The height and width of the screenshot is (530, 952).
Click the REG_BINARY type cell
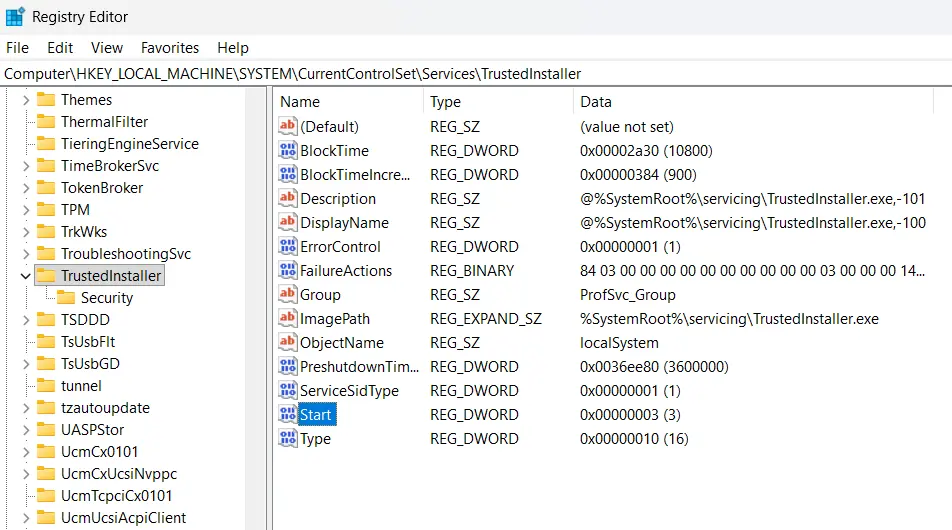pyautogui.click(x=472, y=271)
